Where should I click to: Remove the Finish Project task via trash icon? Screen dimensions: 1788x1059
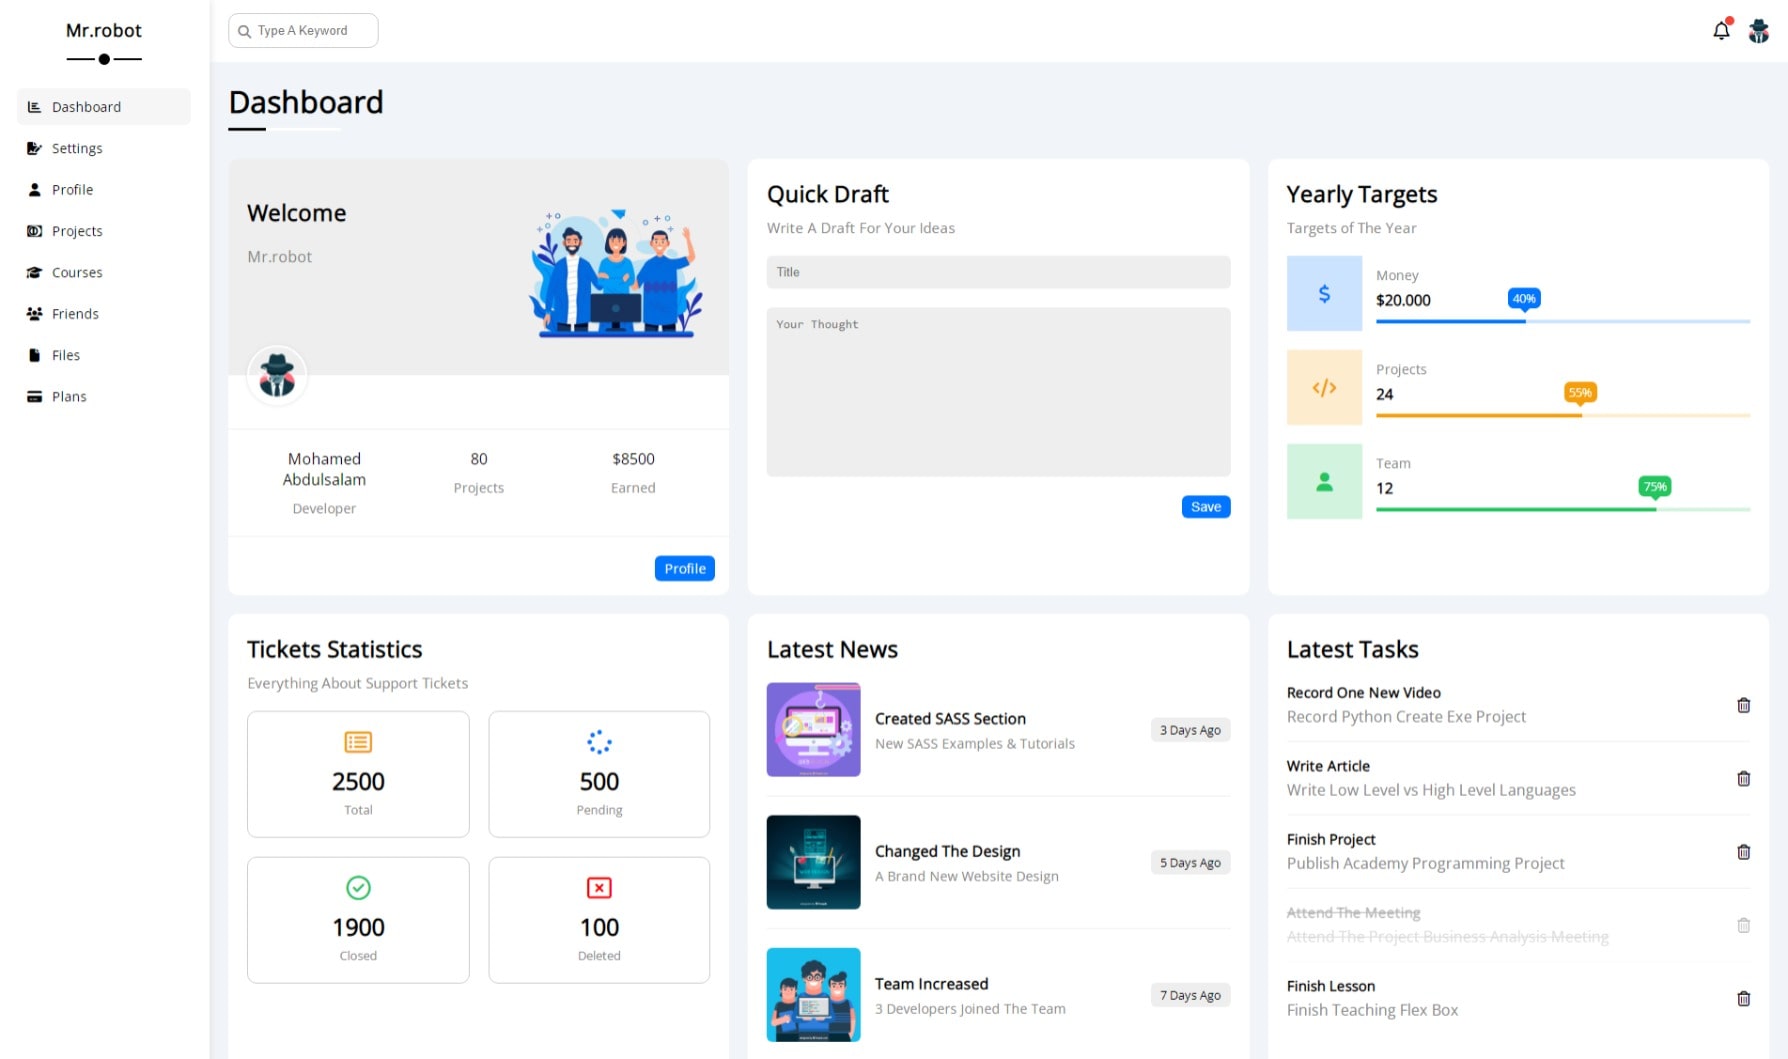[1743, 852]
